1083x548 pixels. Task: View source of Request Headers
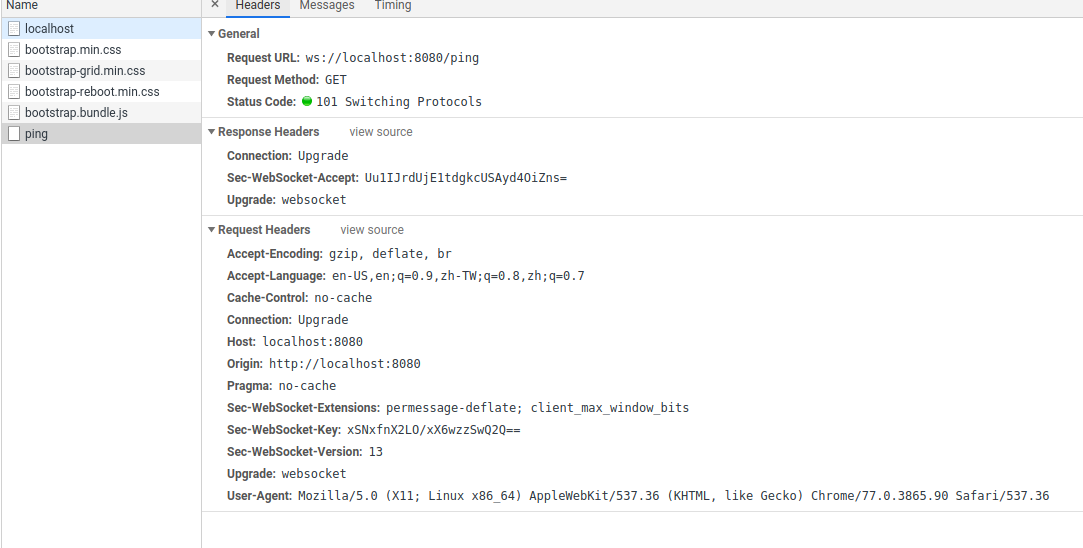(x=372, y=230)
